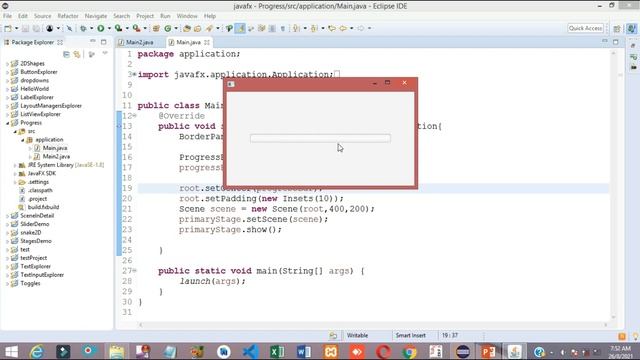Open the Window menu
This screenshot has width=640, height=360.
(187, 16)
